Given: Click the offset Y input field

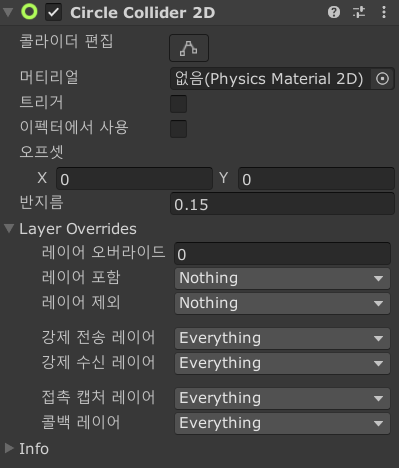Looking at the screenshot, I should (316, 179).
